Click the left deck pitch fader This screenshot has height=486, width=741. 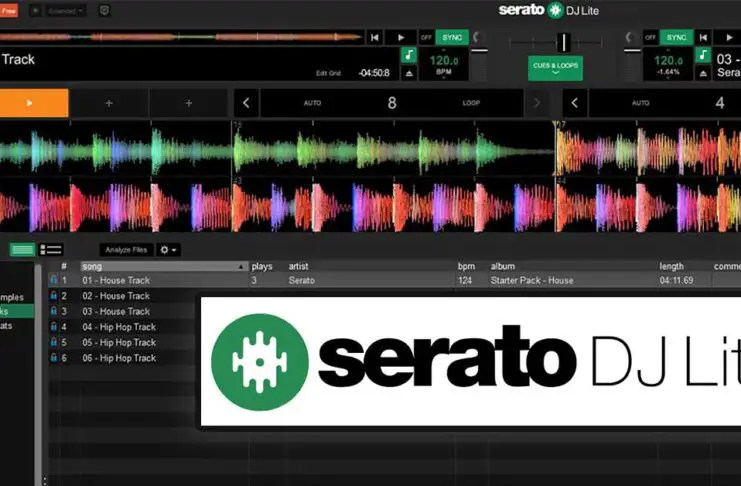click(480, 51)
